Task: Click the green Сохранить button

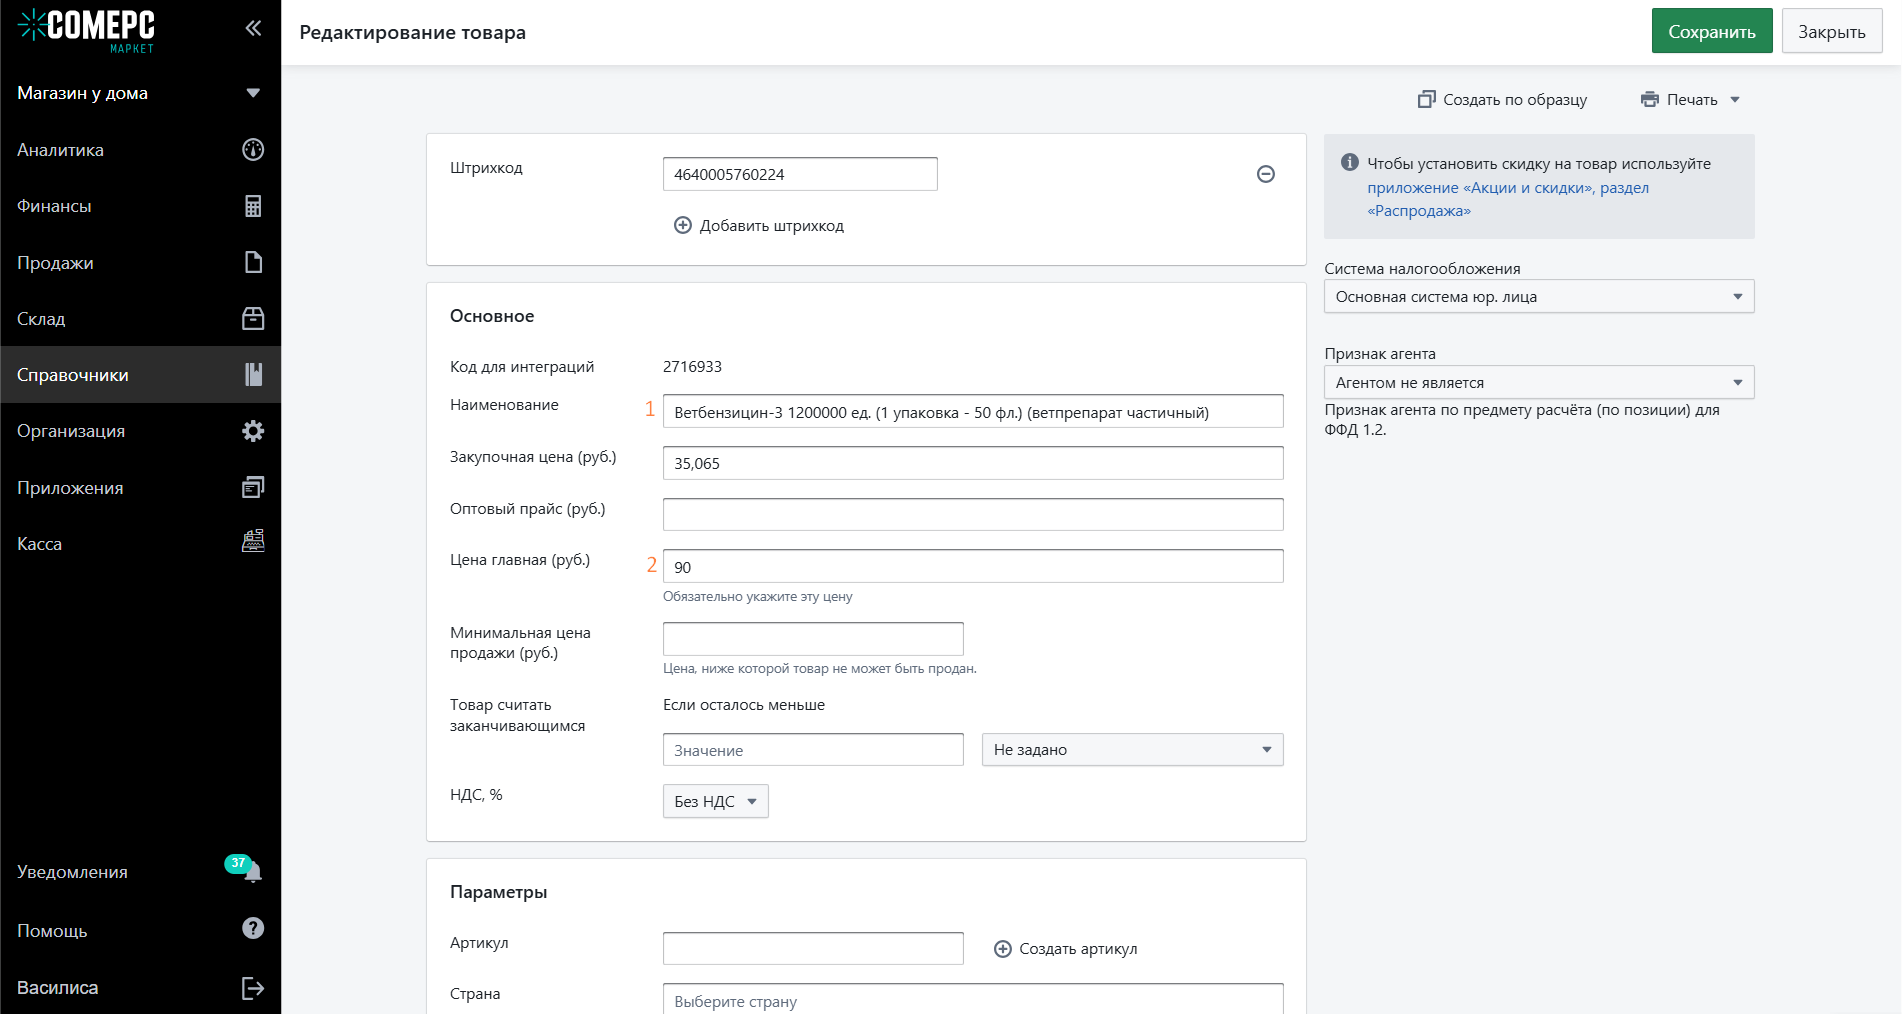Action: (x=1711, y=31)
